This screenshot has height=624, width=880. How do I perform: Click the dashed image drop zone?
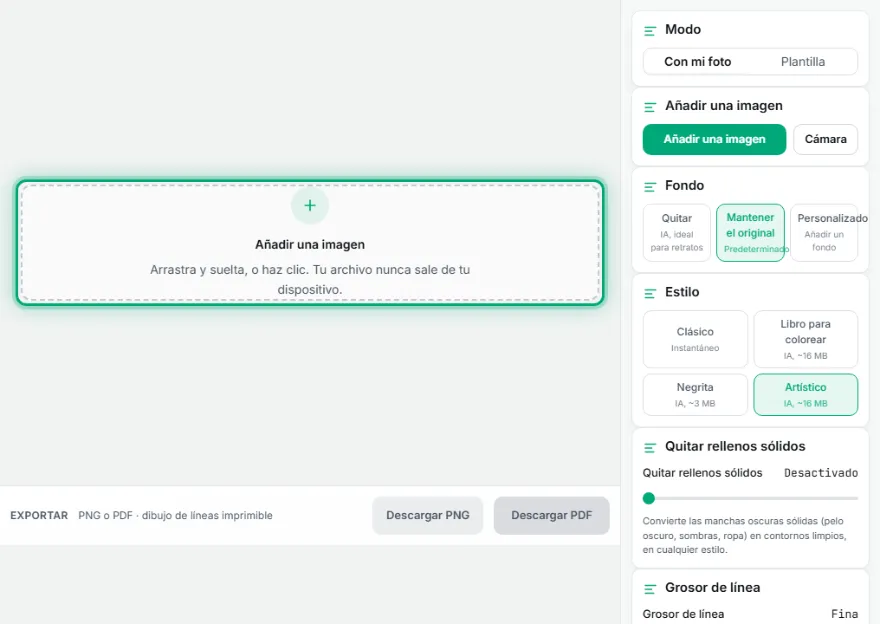tap(310, 242)
